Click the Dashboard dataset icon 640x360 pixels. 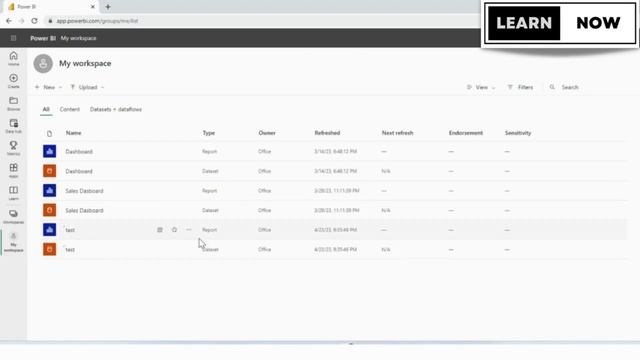point(49,171)
